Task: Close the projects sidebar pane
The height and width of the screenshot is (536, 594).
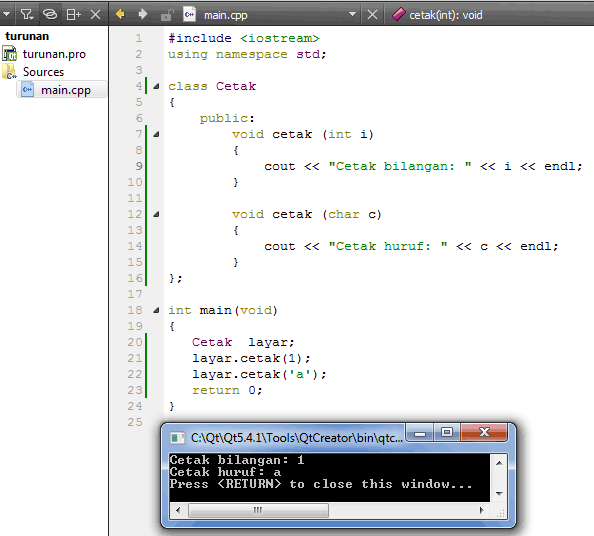Action: click(x=95, y=15)
